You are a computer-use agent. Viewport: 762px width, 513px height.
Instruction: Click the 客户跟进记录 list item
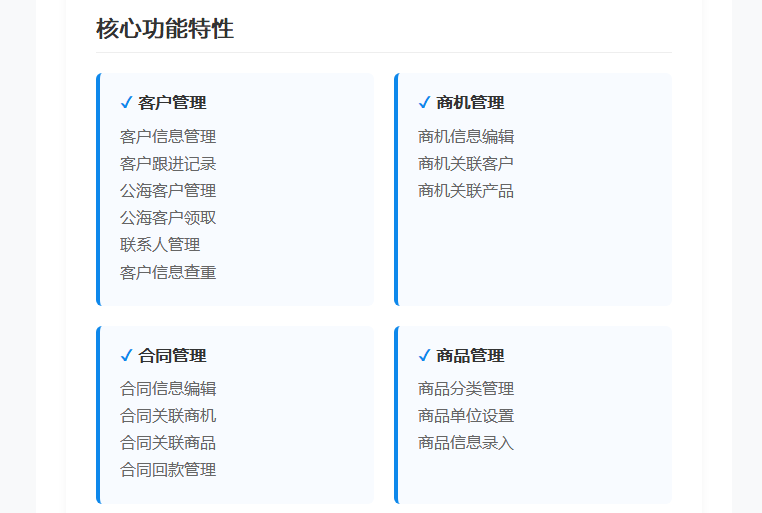[168, 164]
